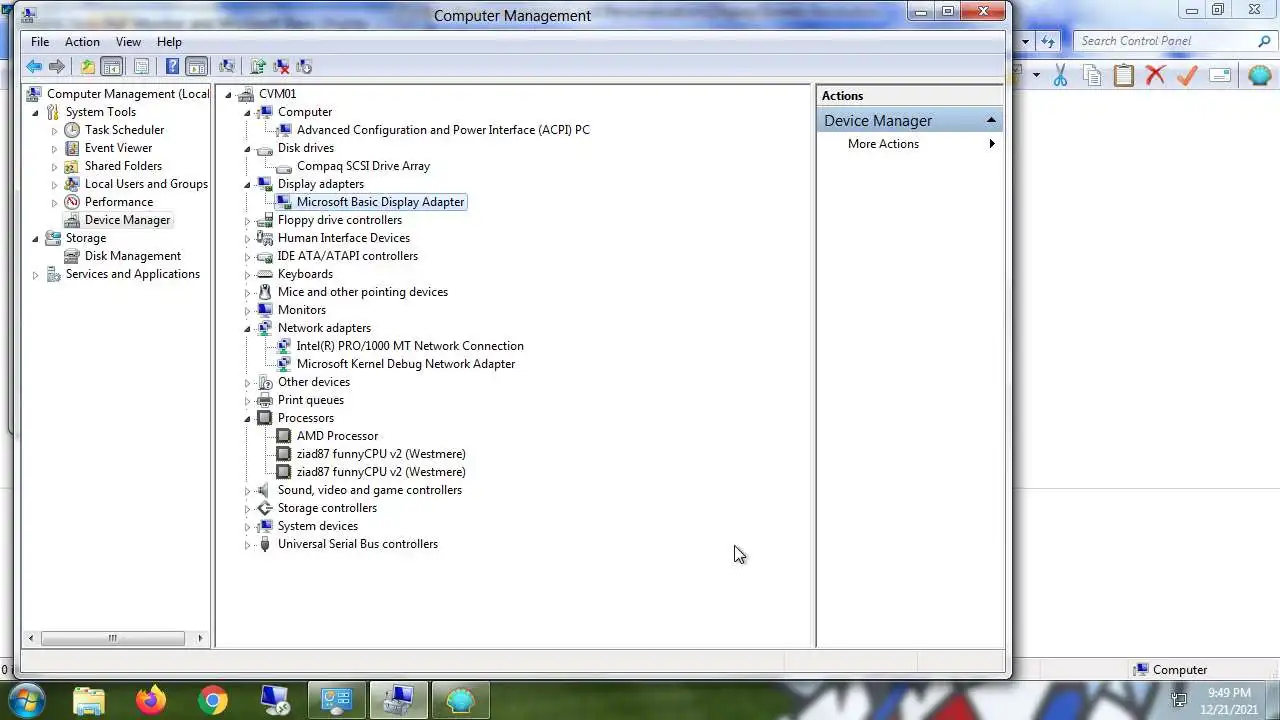
Task: Expand the Floppy drive controllers category
Action: [248, 220]
